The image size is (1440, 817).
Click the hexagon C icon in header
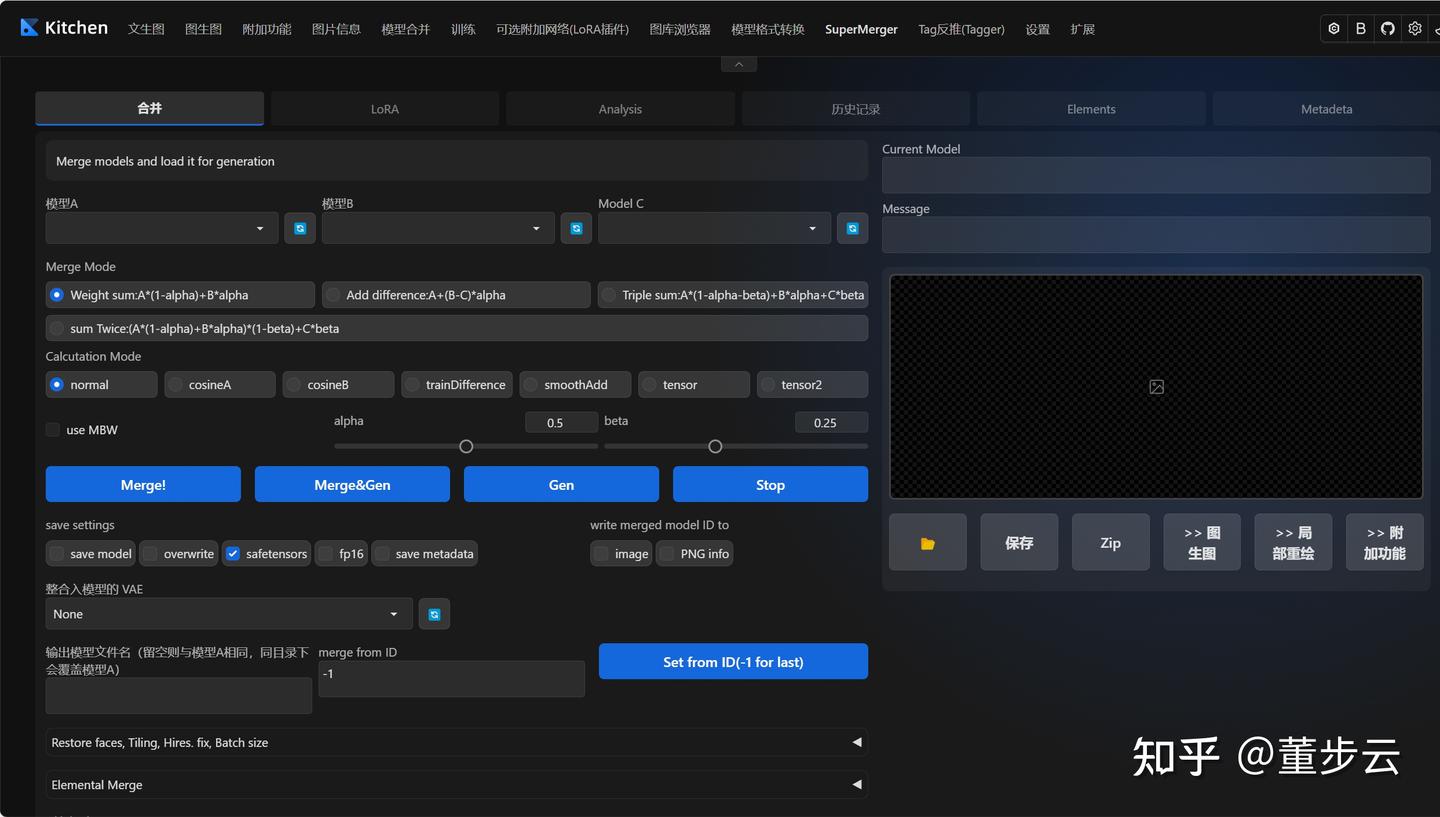[1333, 29]
